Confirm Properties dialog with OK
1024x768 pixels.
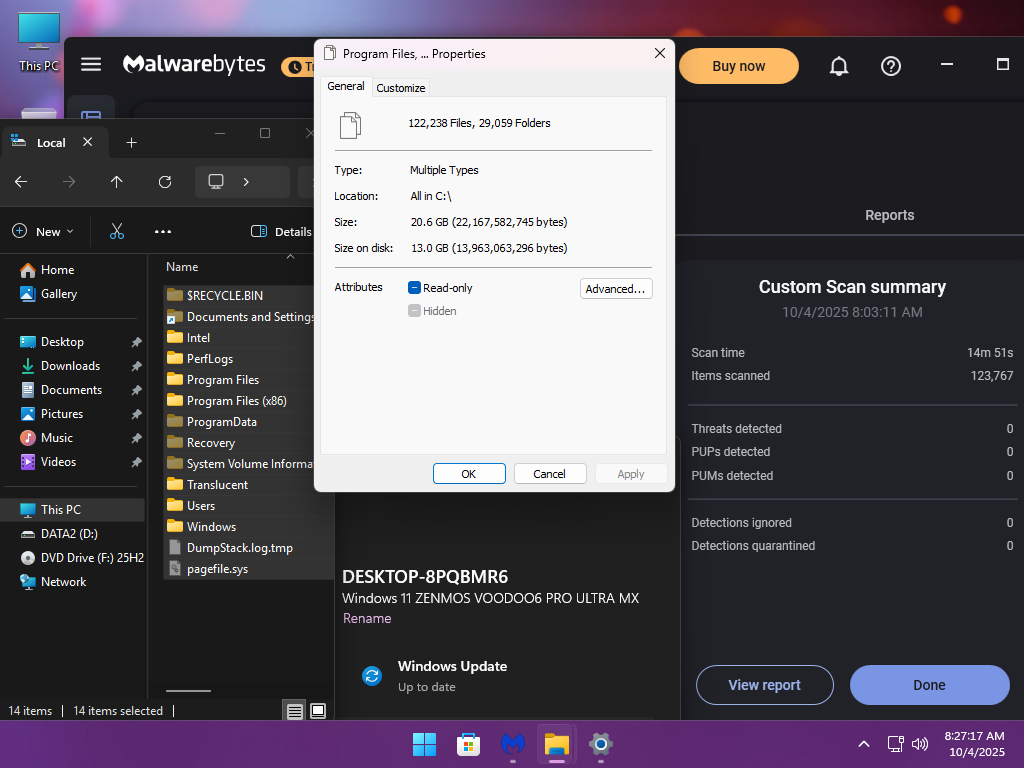tap(469, 473)
